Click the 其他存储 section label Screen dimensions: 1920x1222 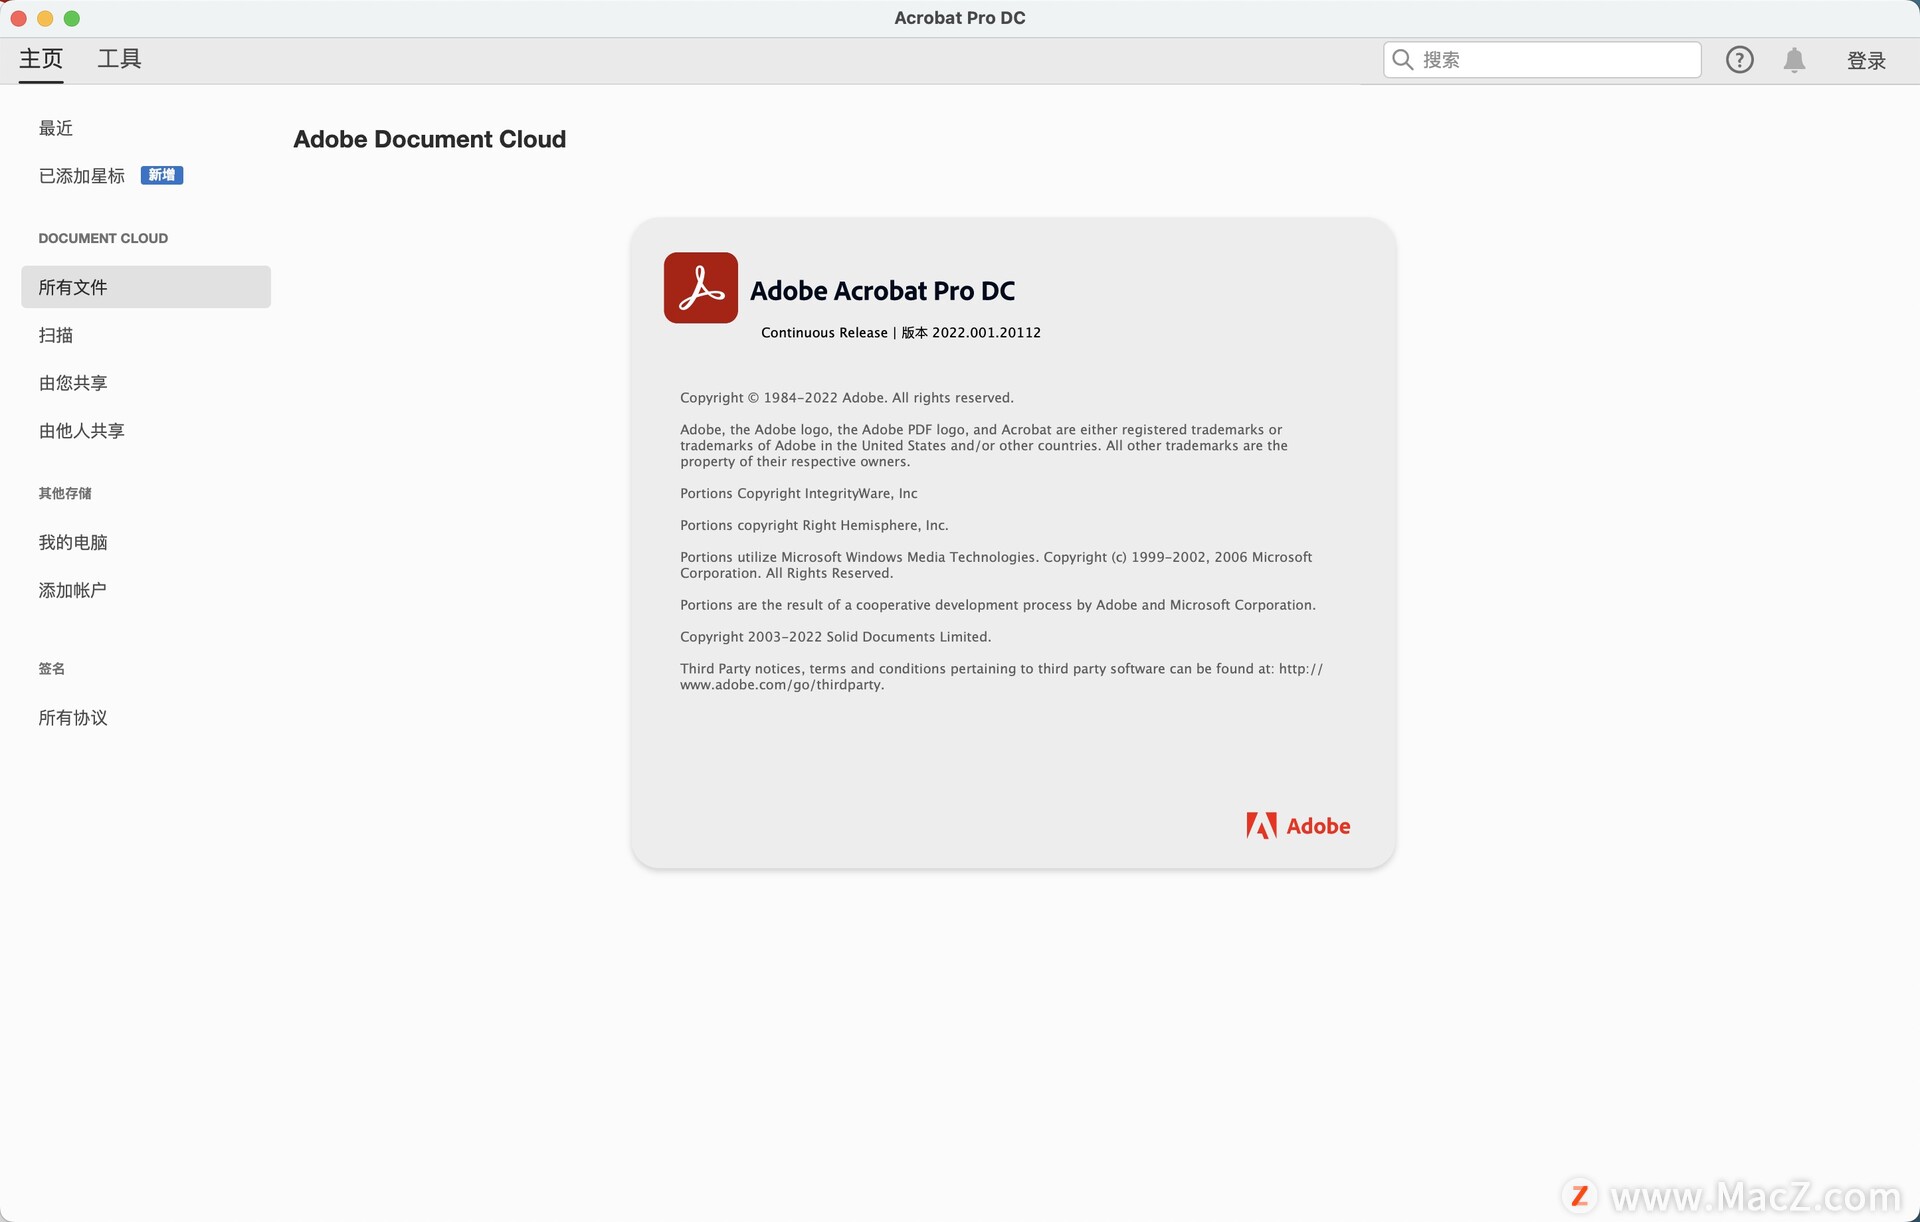[x=65, y=493]
